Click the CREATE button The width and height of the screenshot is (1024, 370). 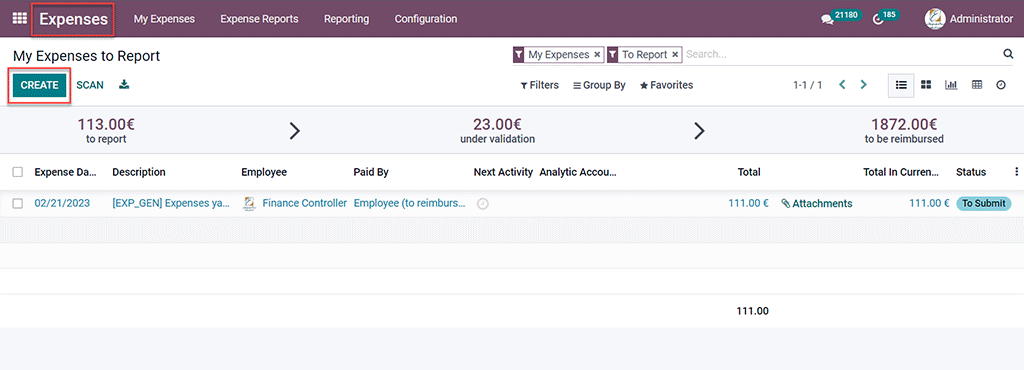39,85
